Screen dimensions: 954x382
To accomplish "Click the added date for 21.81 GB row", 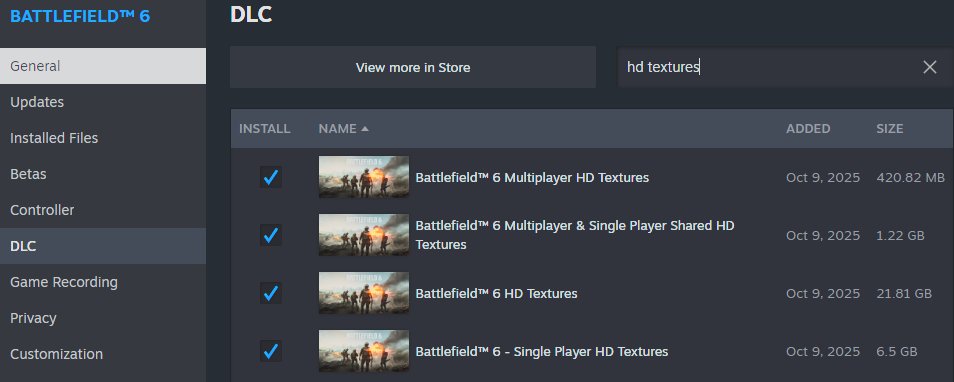I will 823,294.
